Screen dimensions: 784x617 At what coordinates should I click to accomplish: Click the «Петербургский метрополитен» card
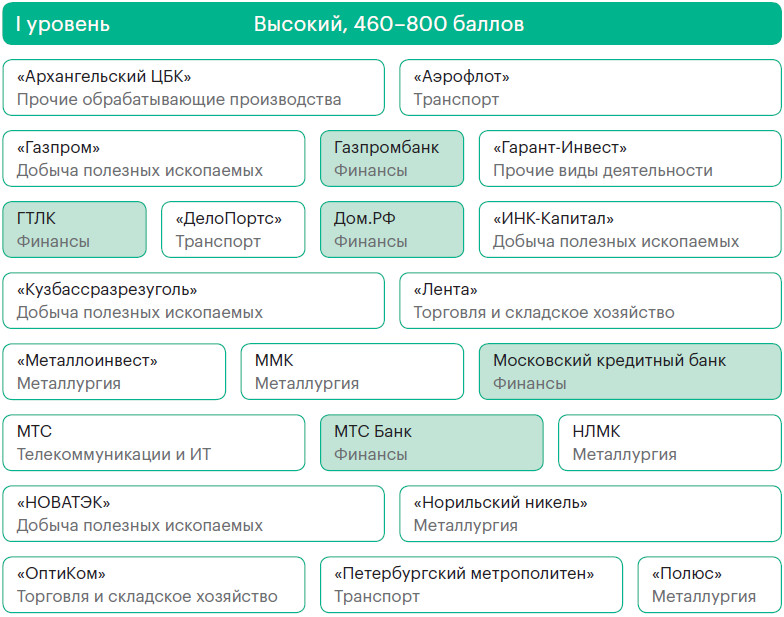coord(472,585)
